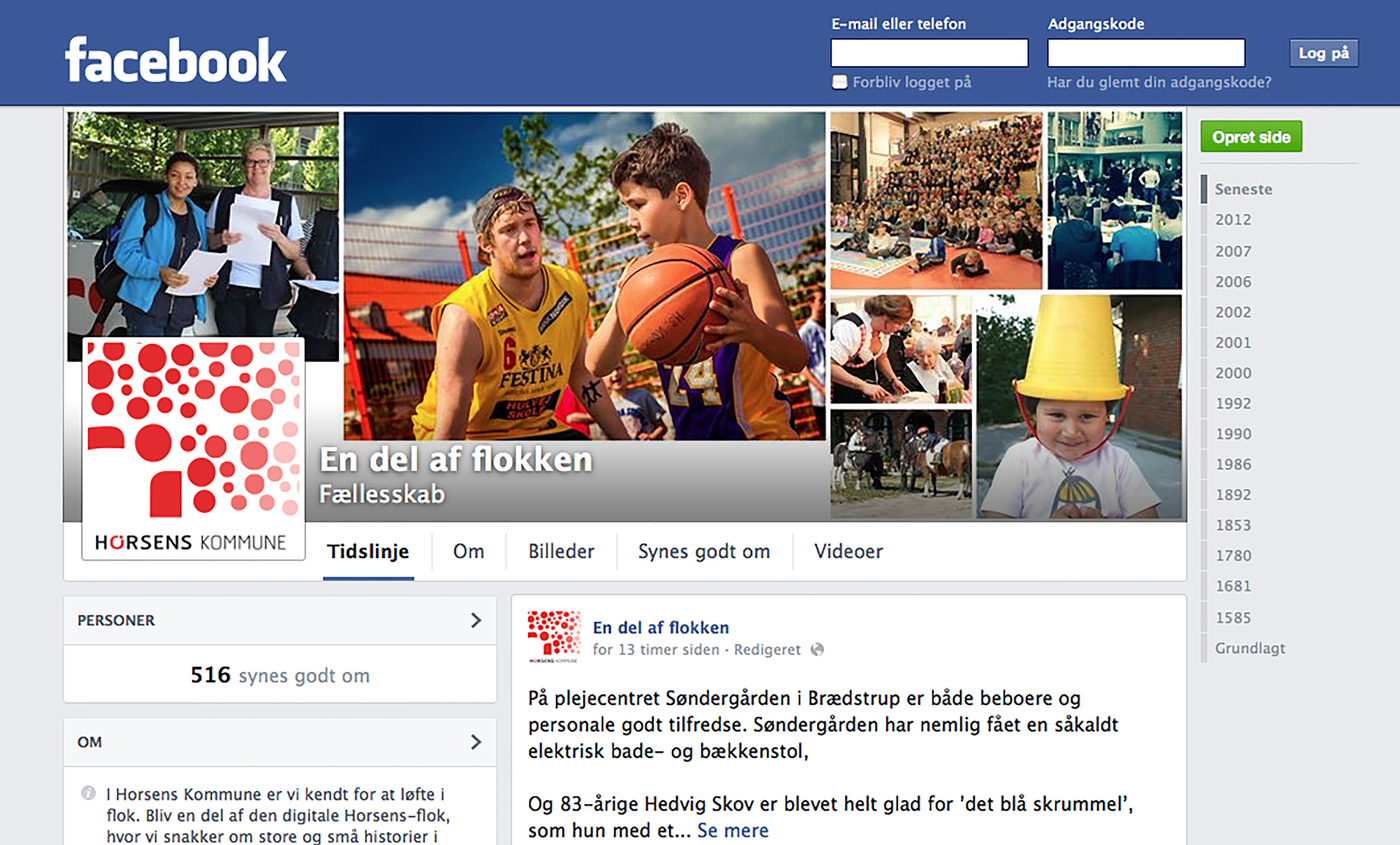Focus the Adgangskode password field
The width and height of the screenshot is (1400, 845).
(x=1146, y=53)
